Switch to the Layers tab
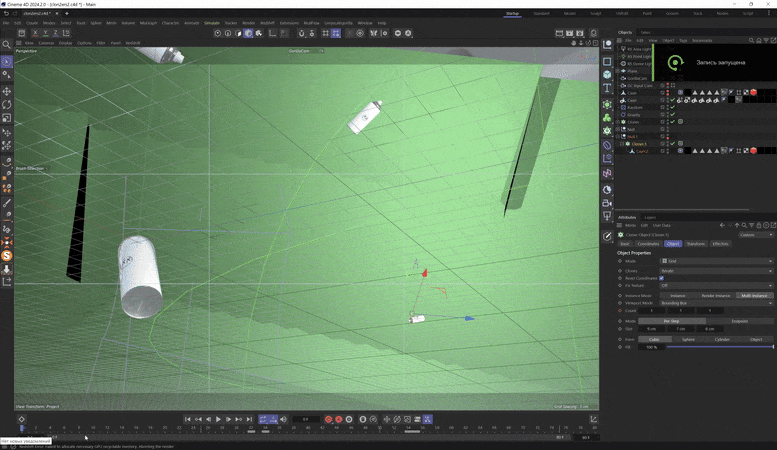This screenshot has height=450, width=777. 650,217
